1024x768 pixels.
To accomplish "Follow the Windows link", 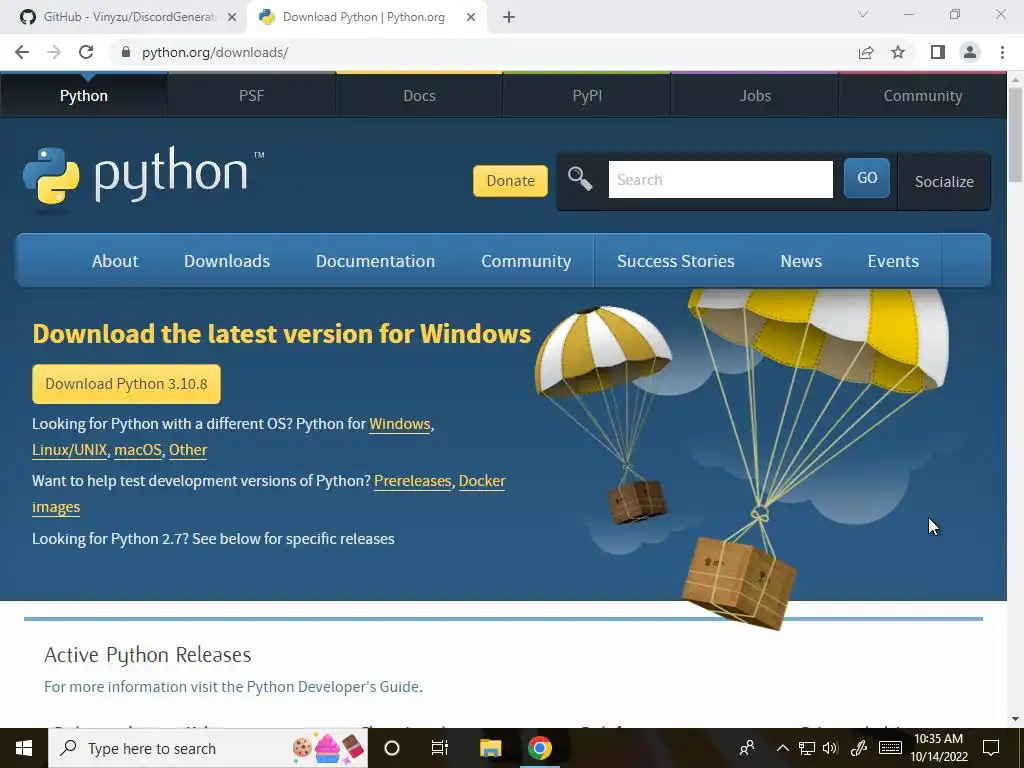I will (x=400, y=424).
